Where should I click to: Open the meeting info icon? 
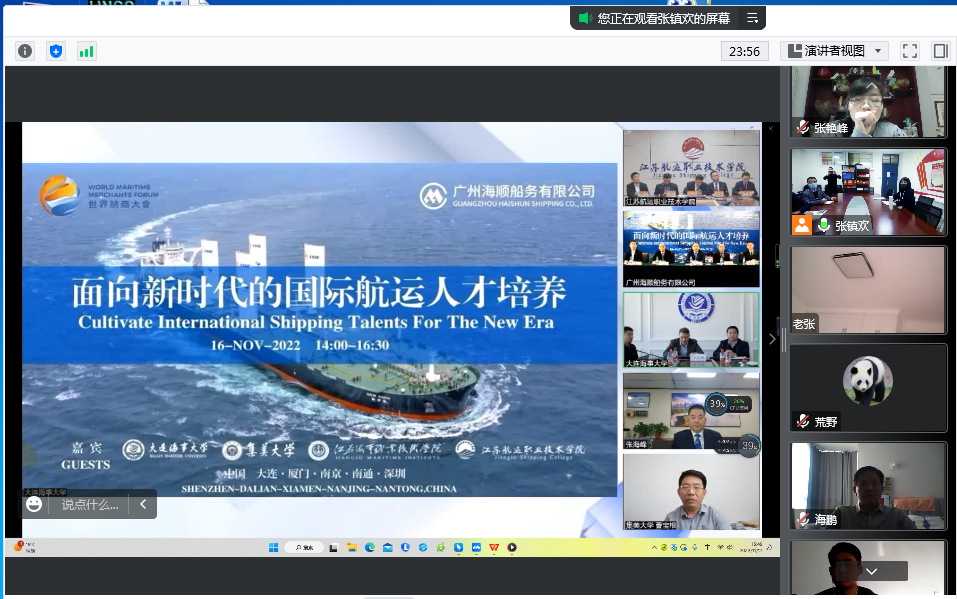25,51
